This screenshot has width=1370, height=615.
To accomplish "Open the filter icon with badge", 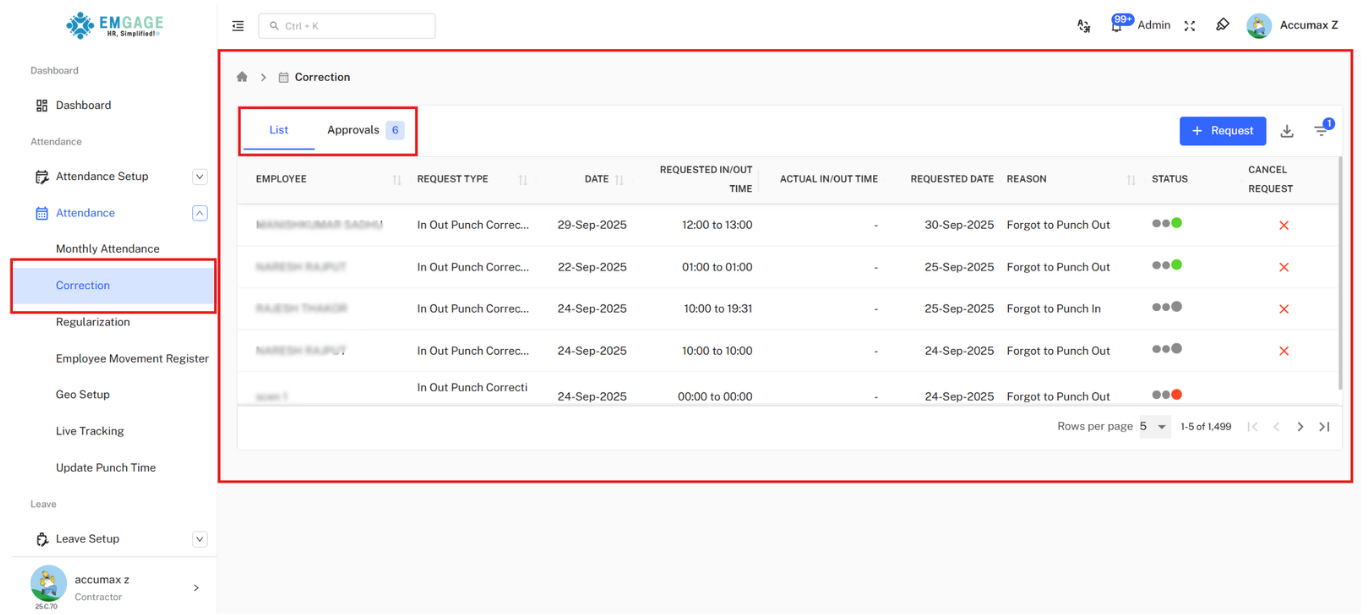I will click(1321, 131).
